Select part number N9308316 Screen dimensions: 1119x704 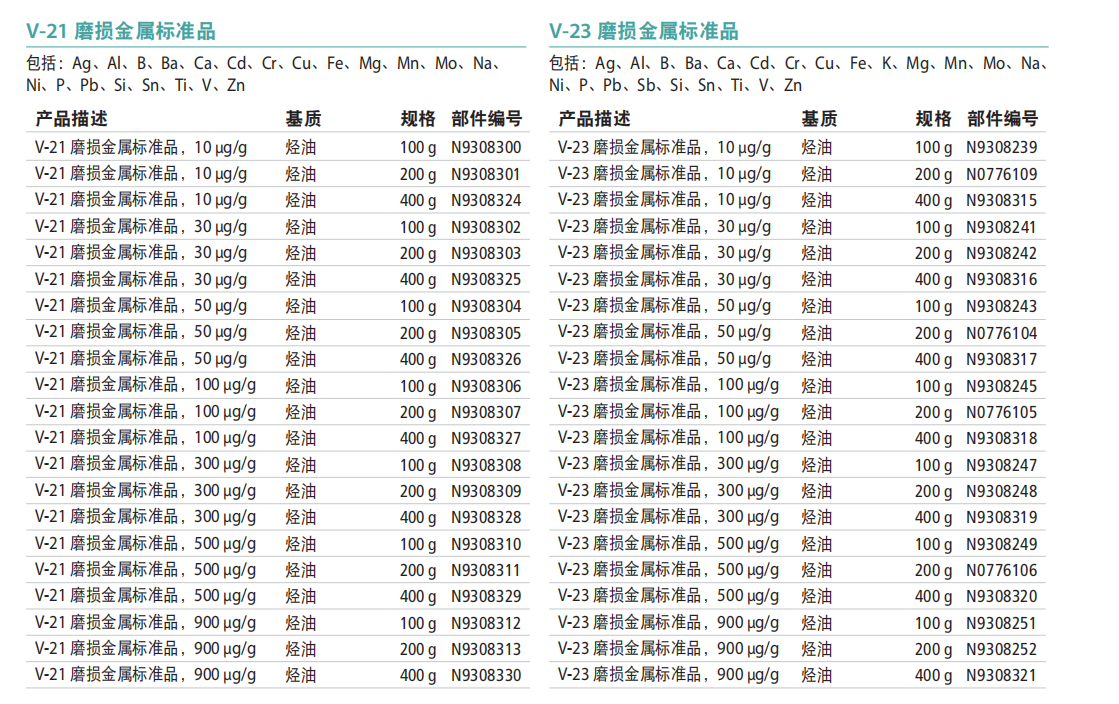(x=1002, y=280)
